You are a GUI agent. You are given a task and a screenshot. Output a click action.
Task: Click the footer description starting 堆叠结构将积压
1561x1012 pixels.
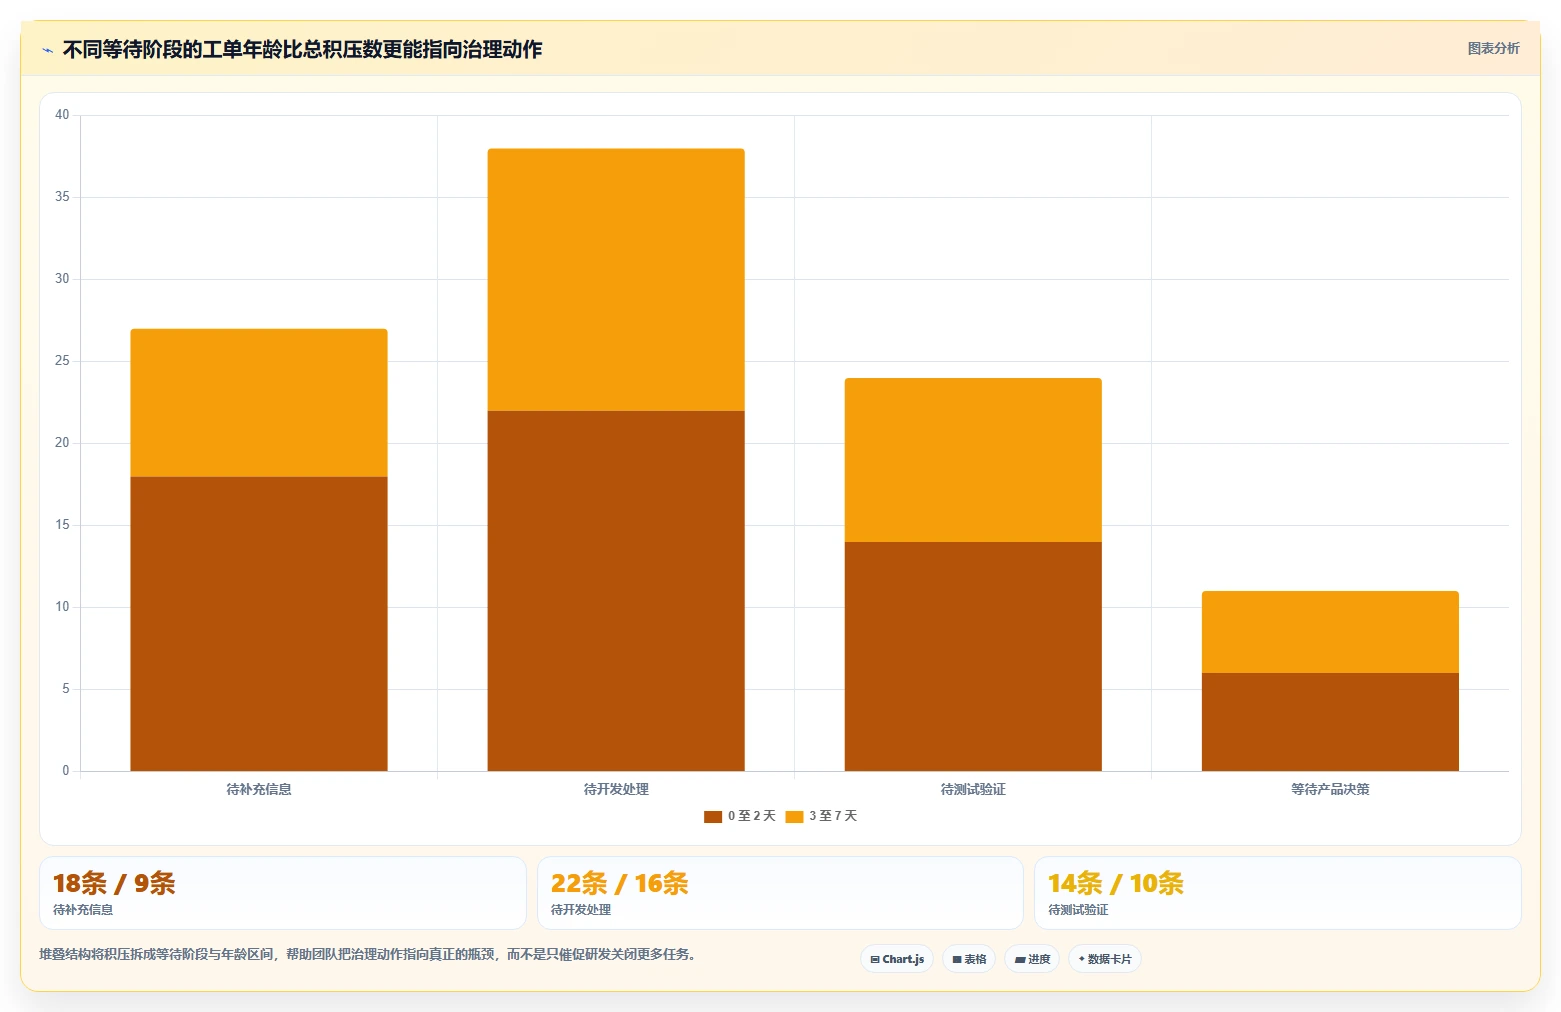coord(367,954)
